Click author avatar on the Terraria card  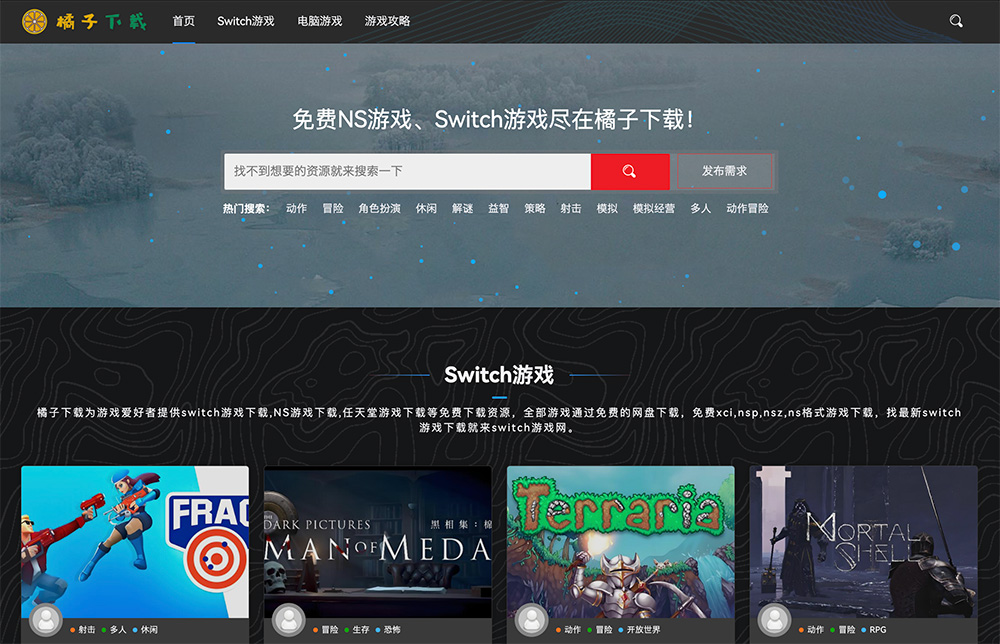531,619
